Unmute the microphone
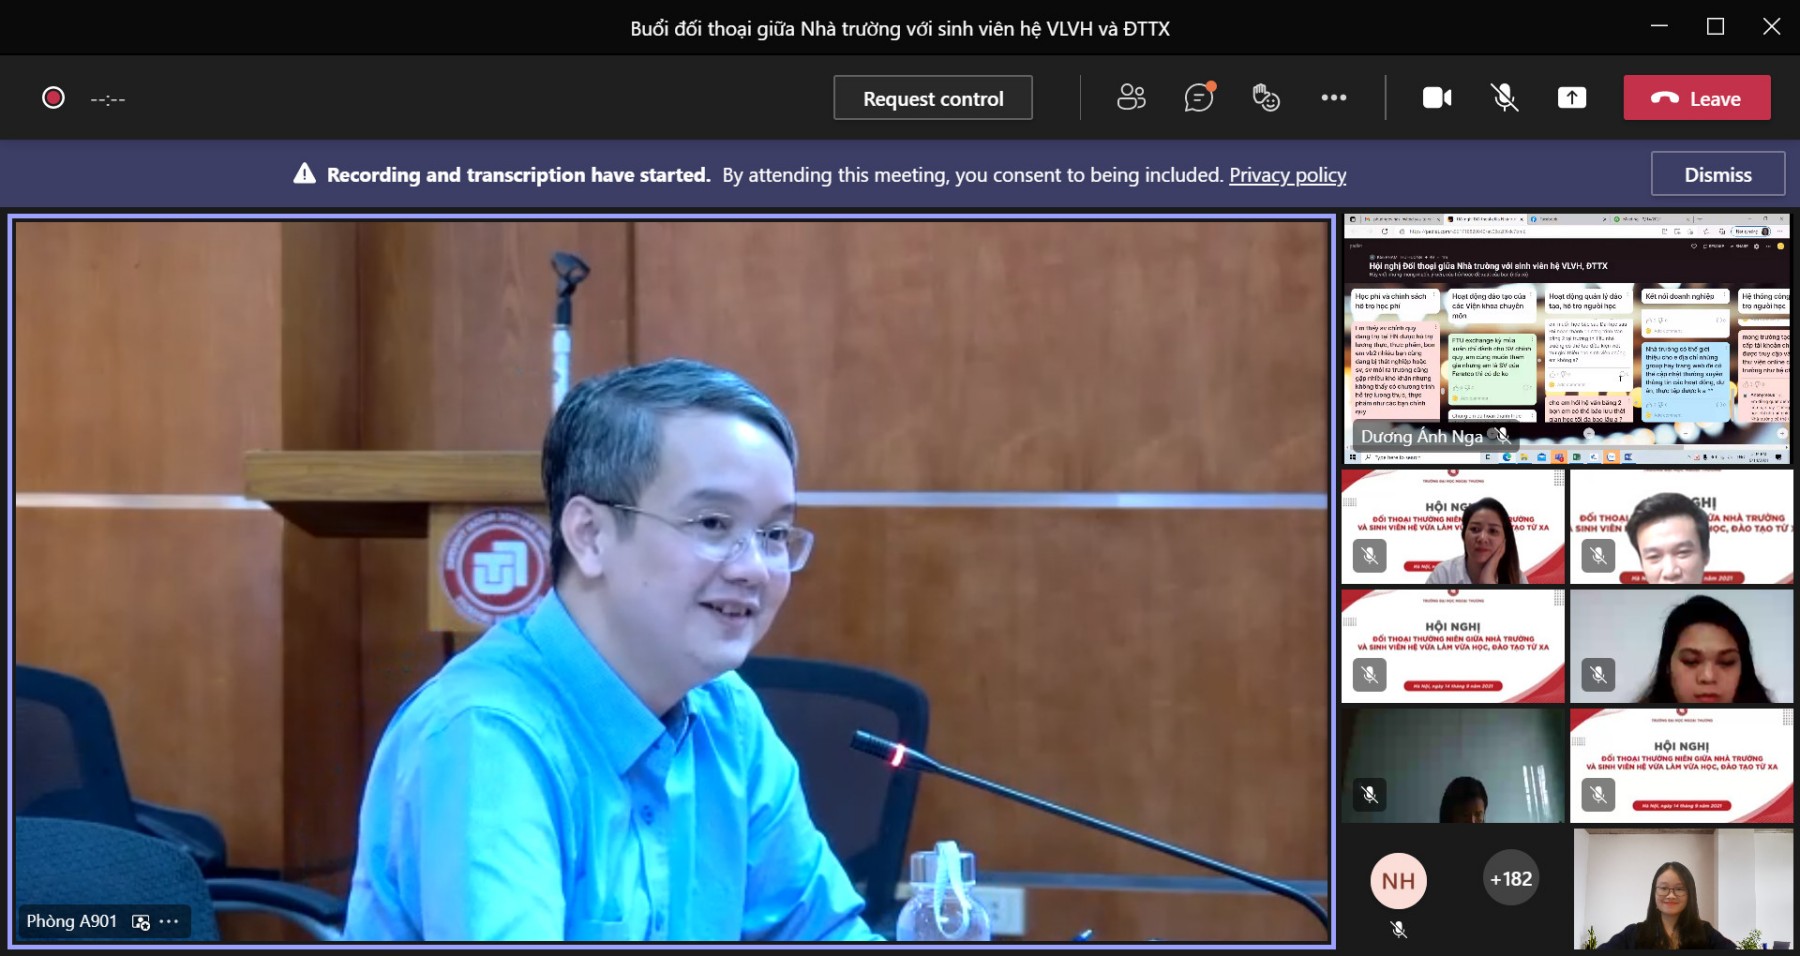Screen dimensions: 1800x956 (x=1504, y=98)
